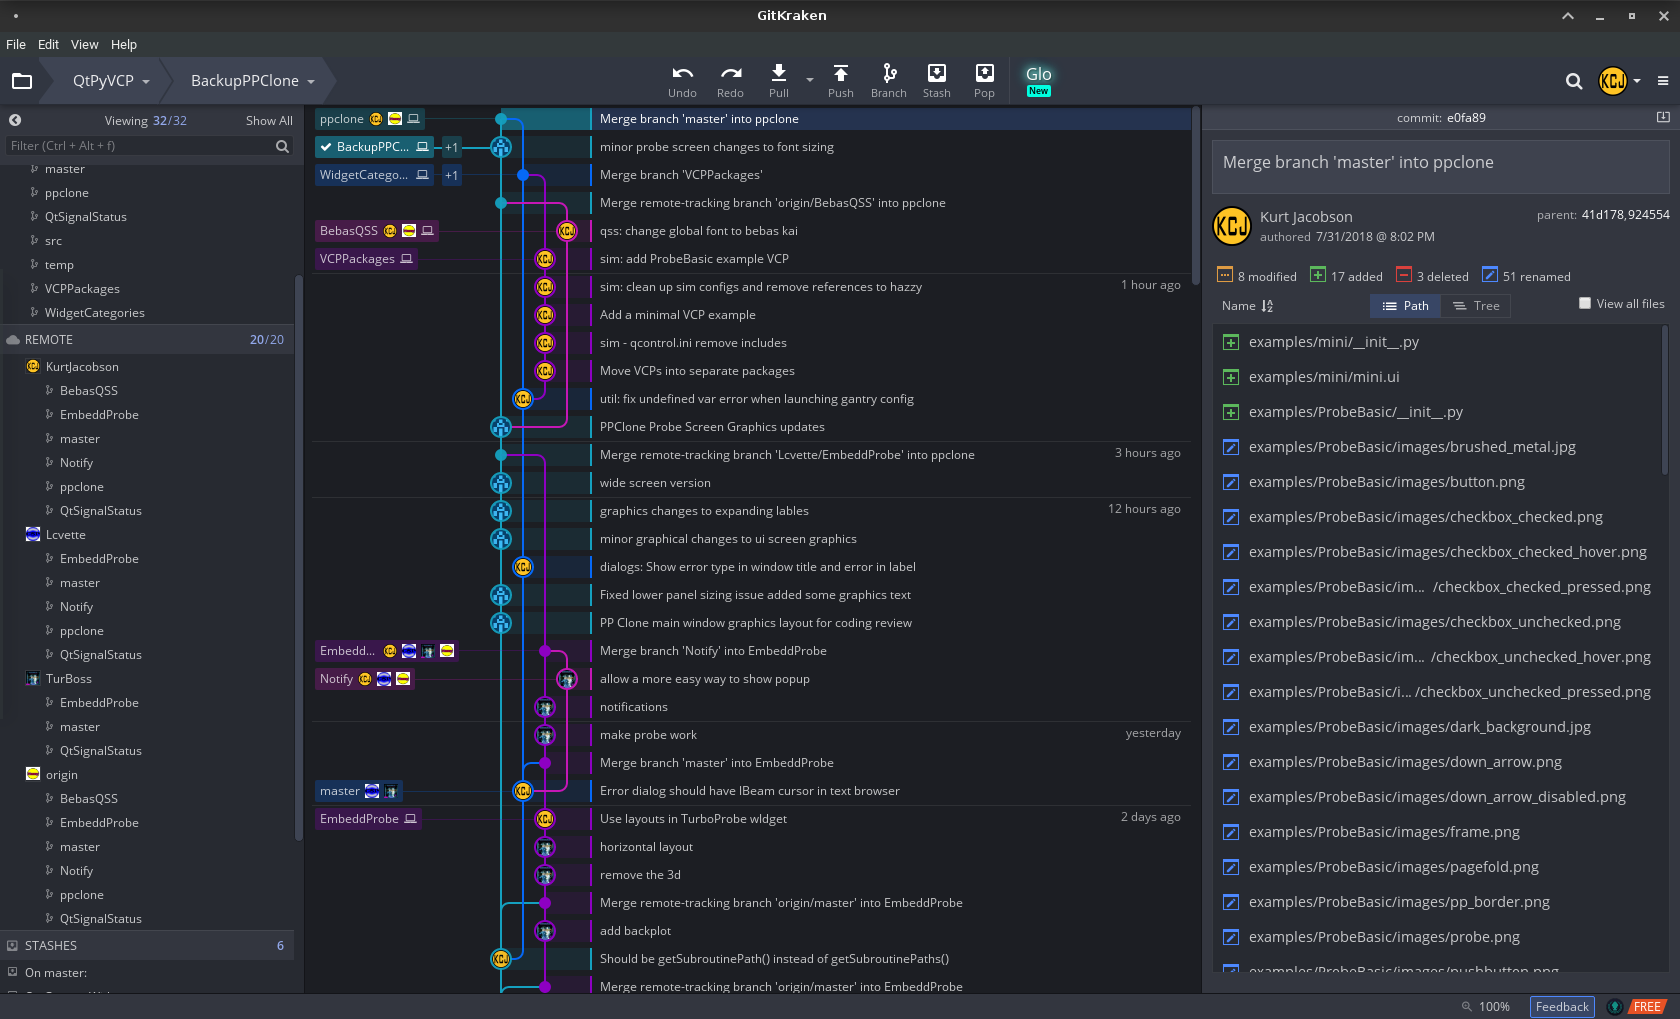Click the 3 deleted filter
The width and height of the screenshot is (1680, 1019).
(x=1433, y=276)
